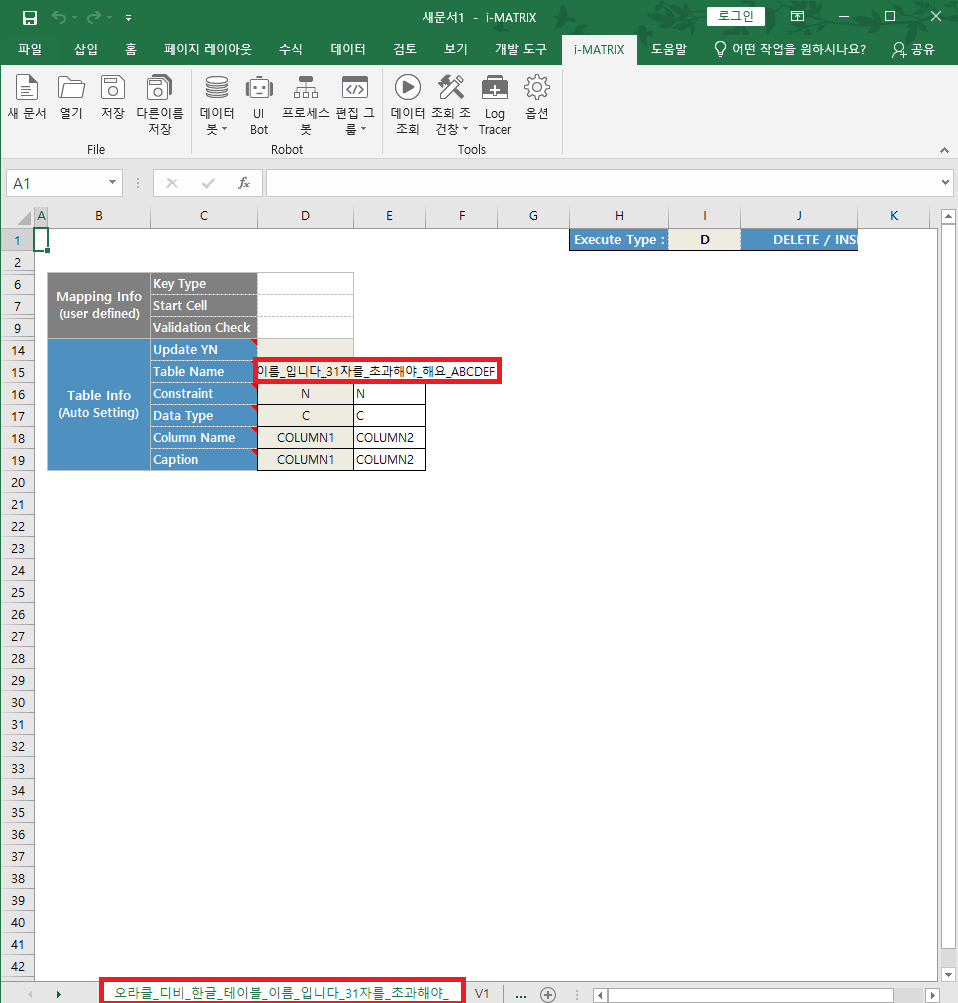Click the 'Tell me what to do' search box

tap(790, 49)
